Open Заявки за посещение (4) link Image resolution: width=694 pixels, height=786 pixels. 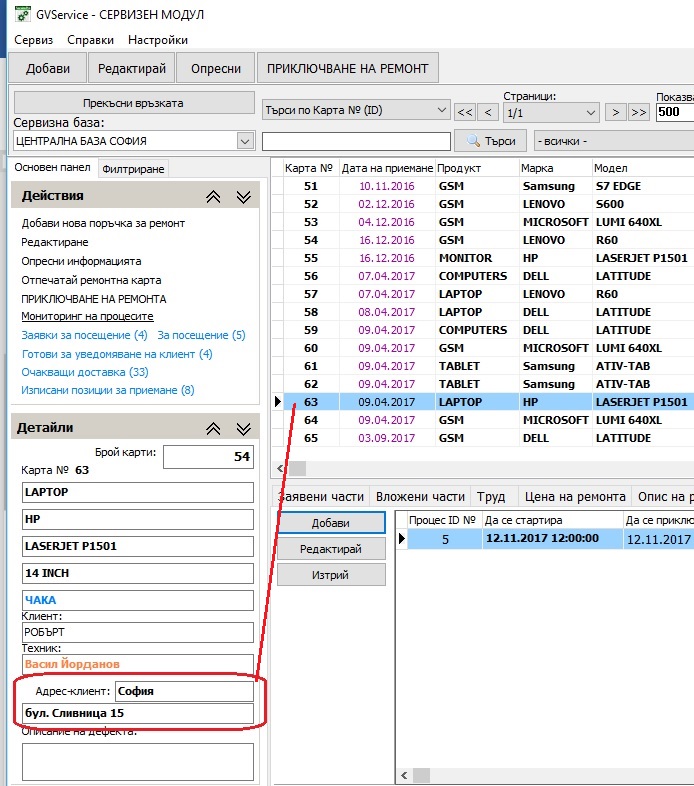coord(84,335)
